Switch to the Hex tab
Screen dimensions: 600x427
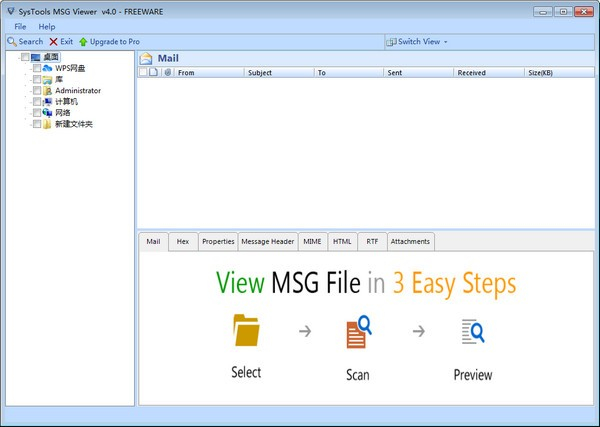click(182, 241)
